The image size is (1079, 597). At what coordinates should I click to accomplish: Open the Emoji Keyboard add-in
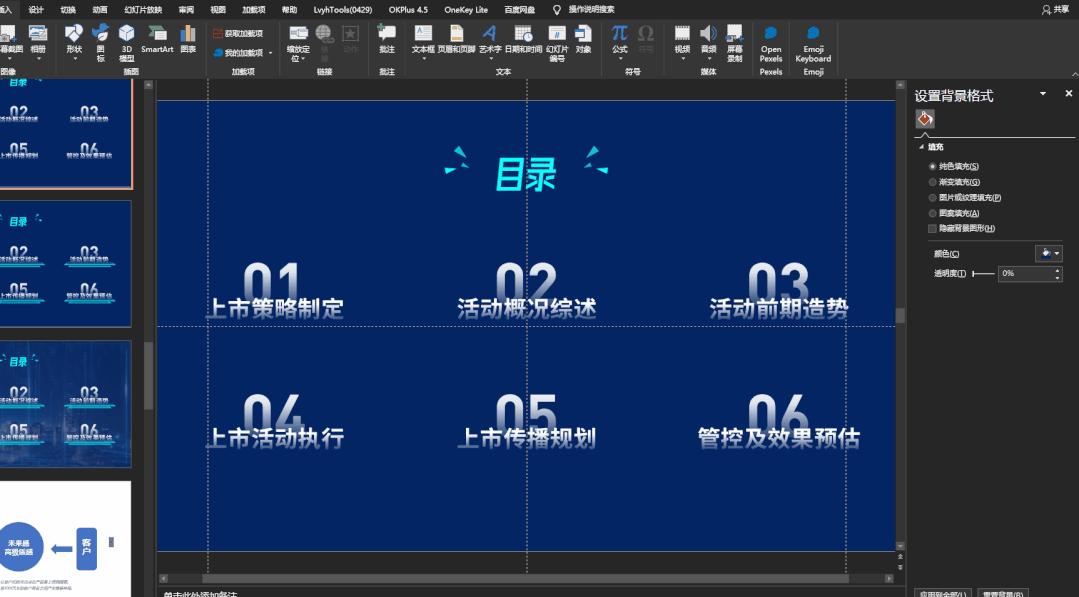pyautogui.click(x=813, y=45)
